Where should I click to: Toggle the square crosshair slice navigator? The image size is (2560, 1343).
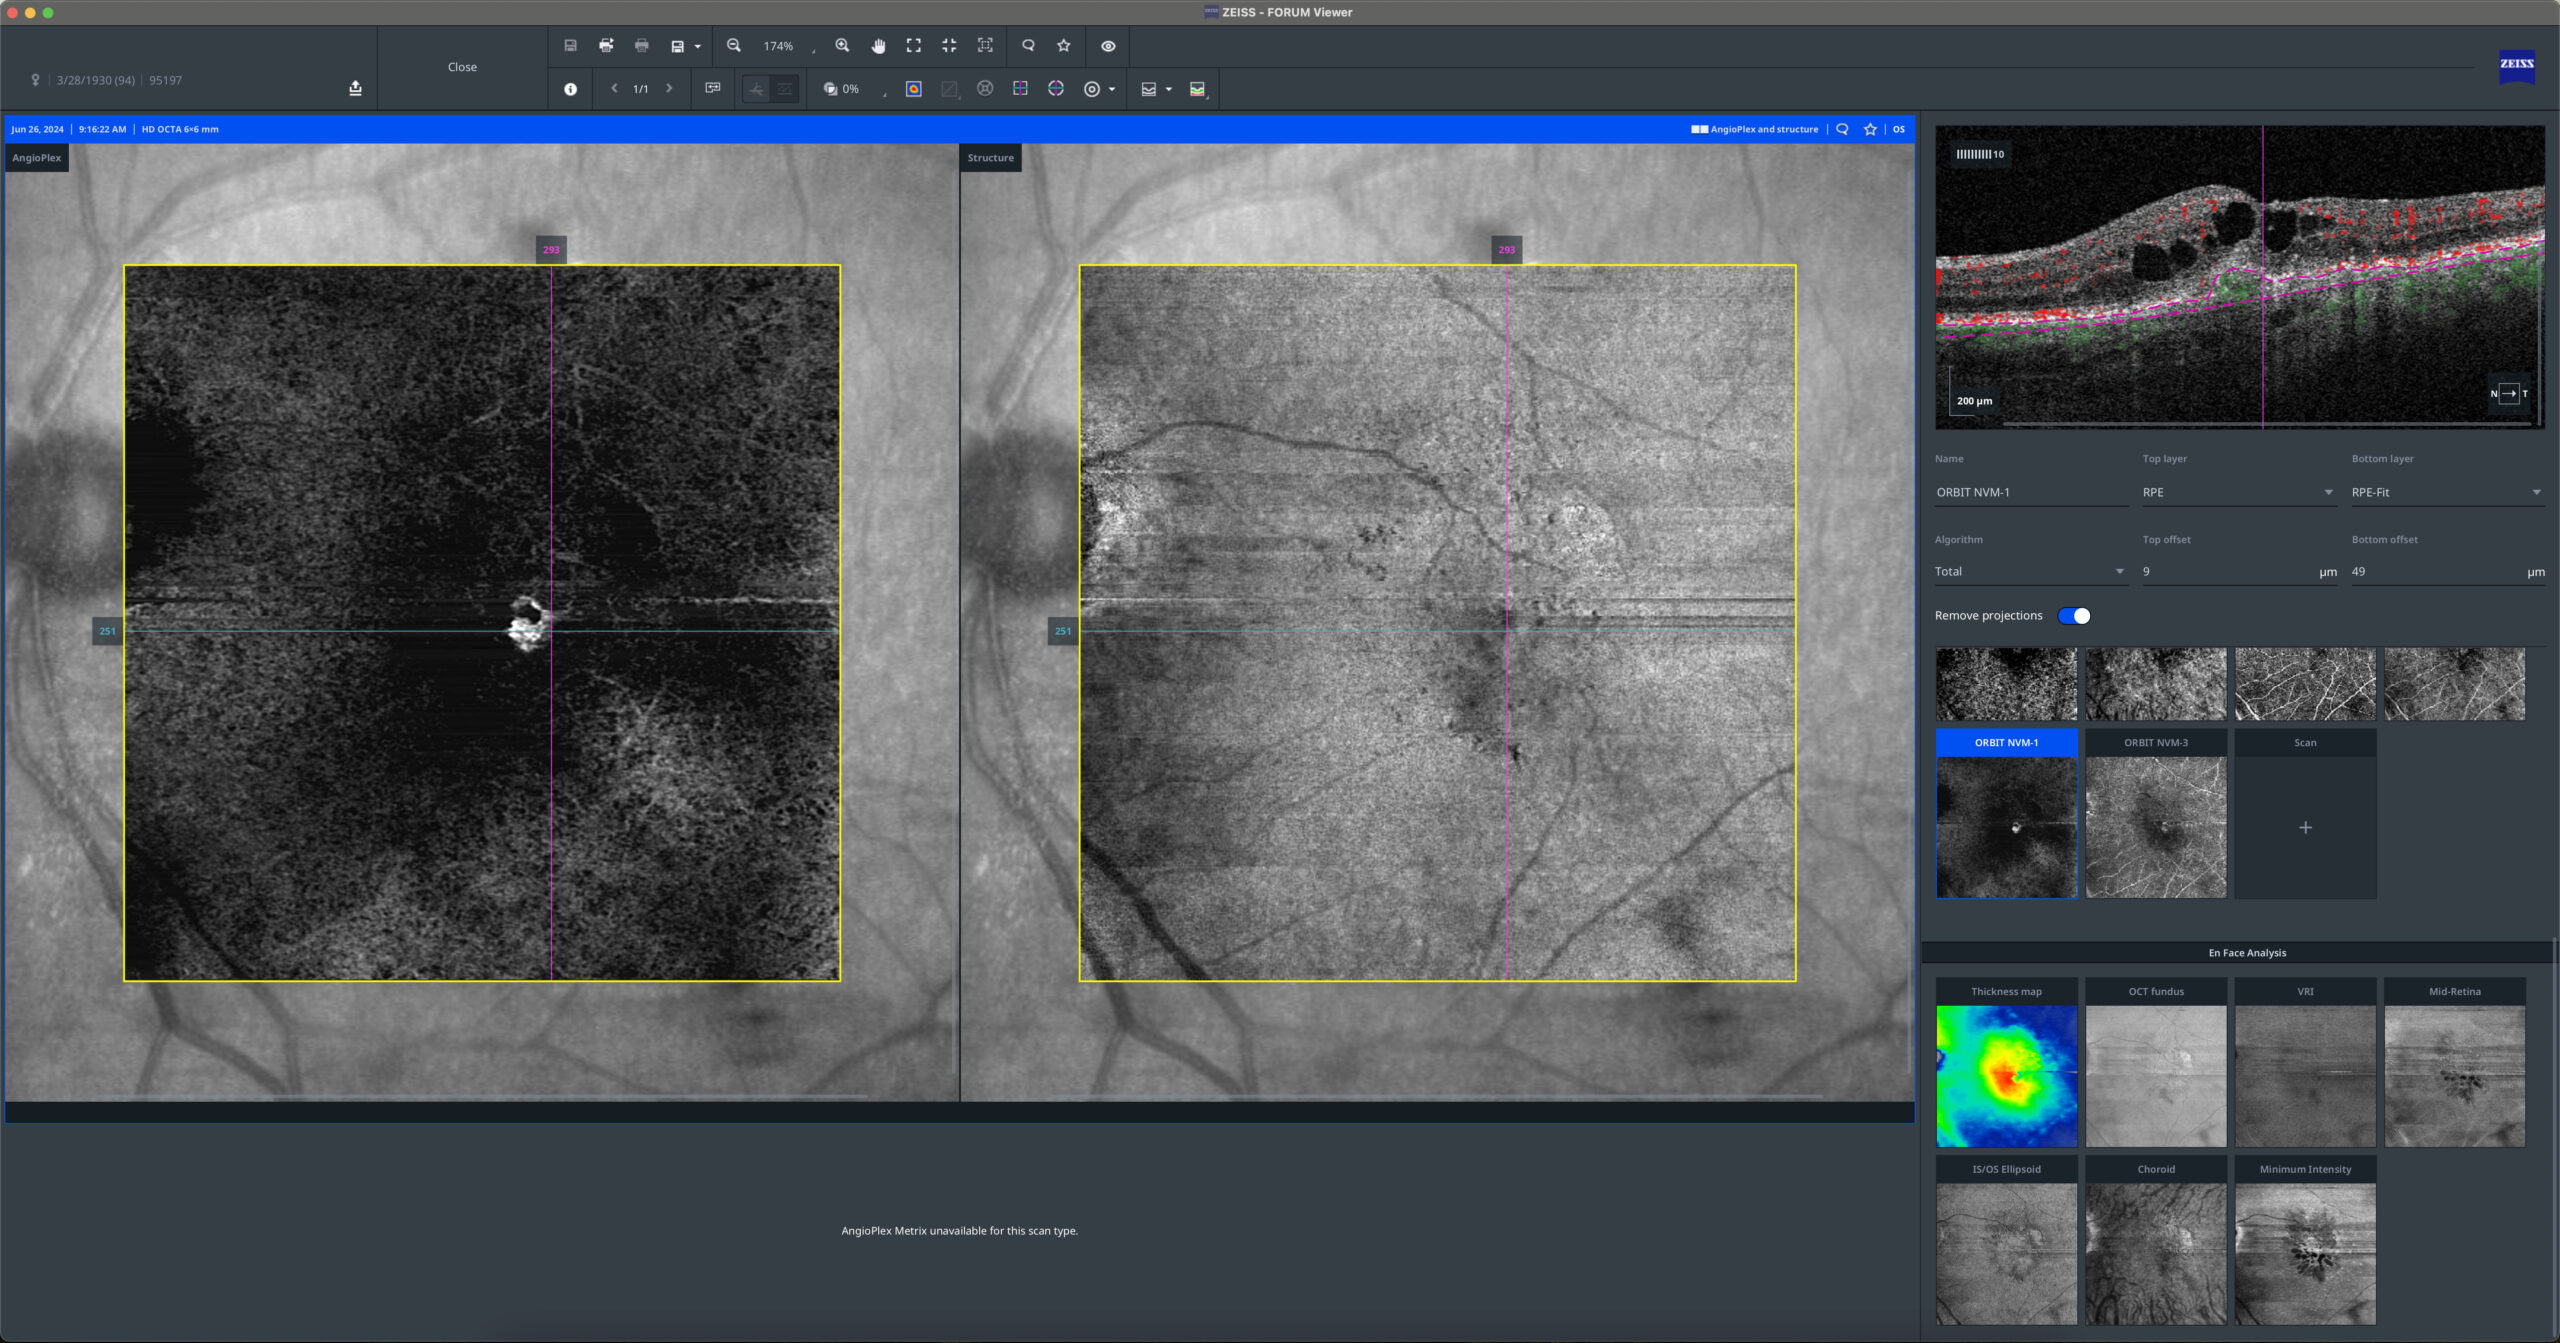pos(1020,89)
